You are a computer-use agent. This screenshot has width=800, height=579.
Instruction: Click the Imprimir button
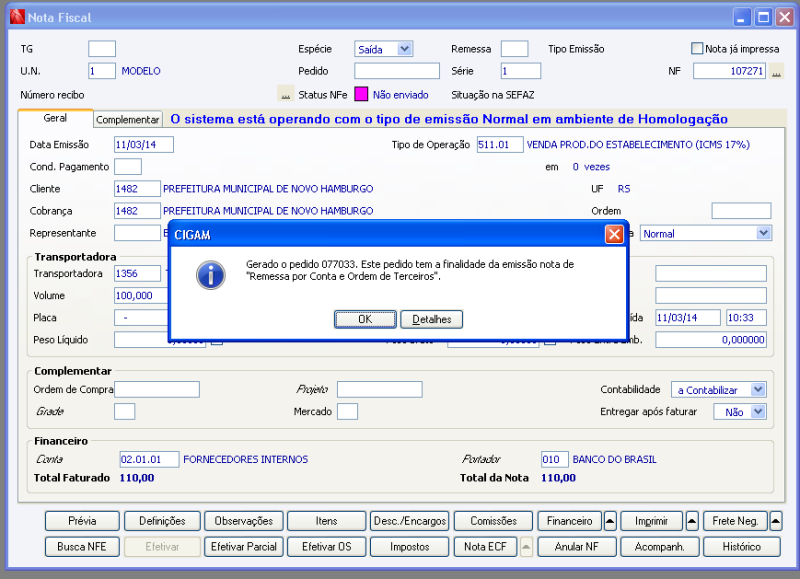click(652, 521)
